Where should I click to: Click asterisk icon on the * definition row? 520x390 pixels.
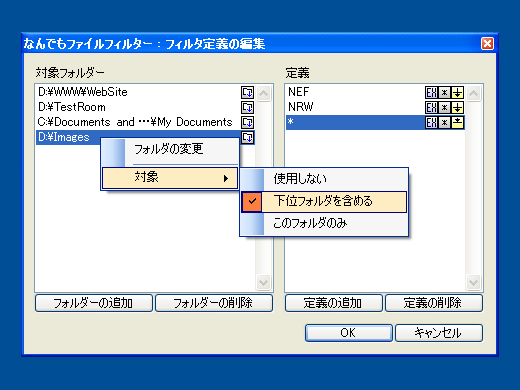click(x=444, y=122)
